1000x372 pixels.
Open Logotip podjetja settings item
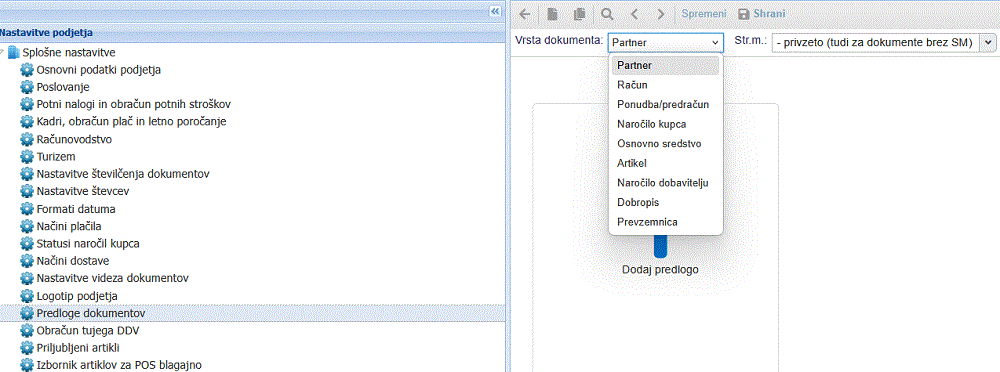point(77,296)
